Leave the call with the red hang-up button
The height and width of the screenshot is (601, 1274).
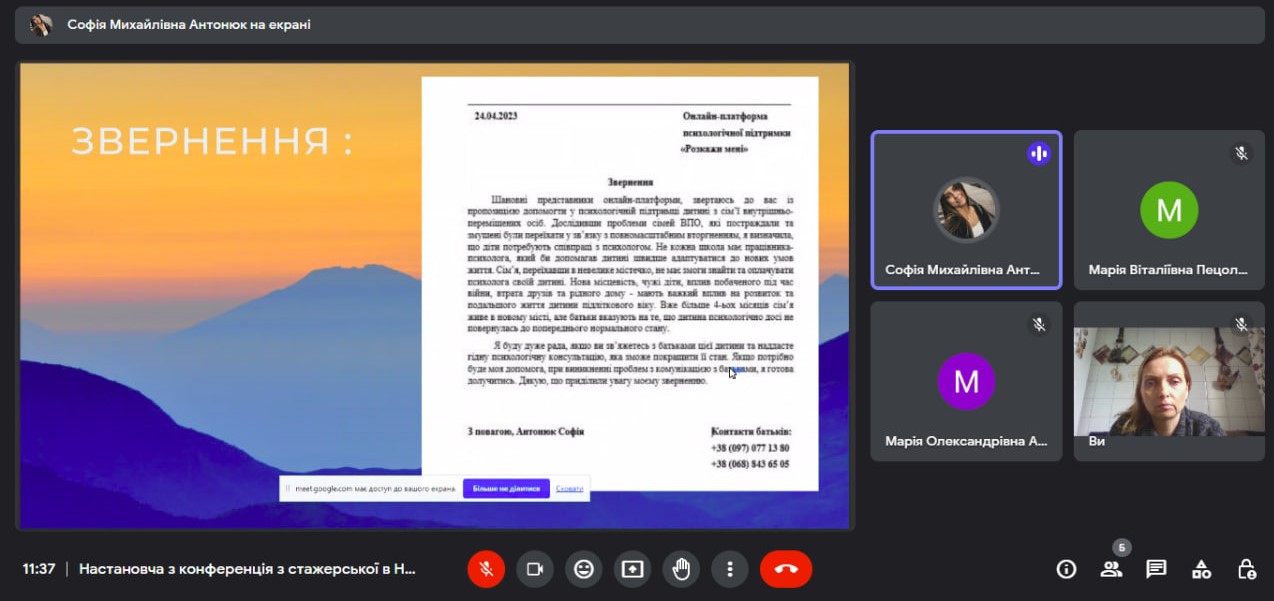[786, 569]
